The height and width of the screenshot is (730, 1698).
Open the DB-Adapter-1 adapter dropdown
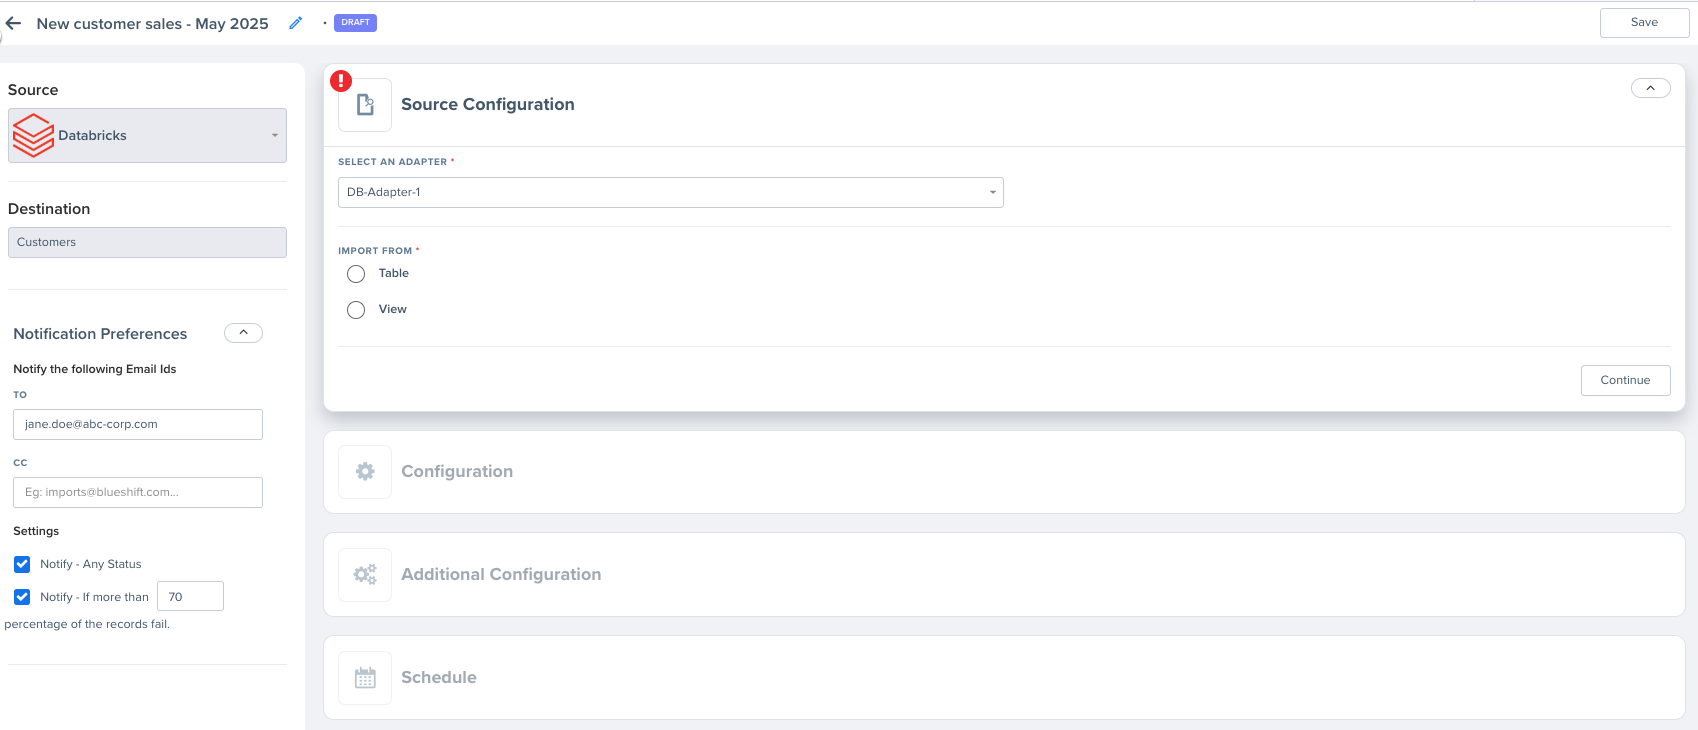tap(992, 192)
